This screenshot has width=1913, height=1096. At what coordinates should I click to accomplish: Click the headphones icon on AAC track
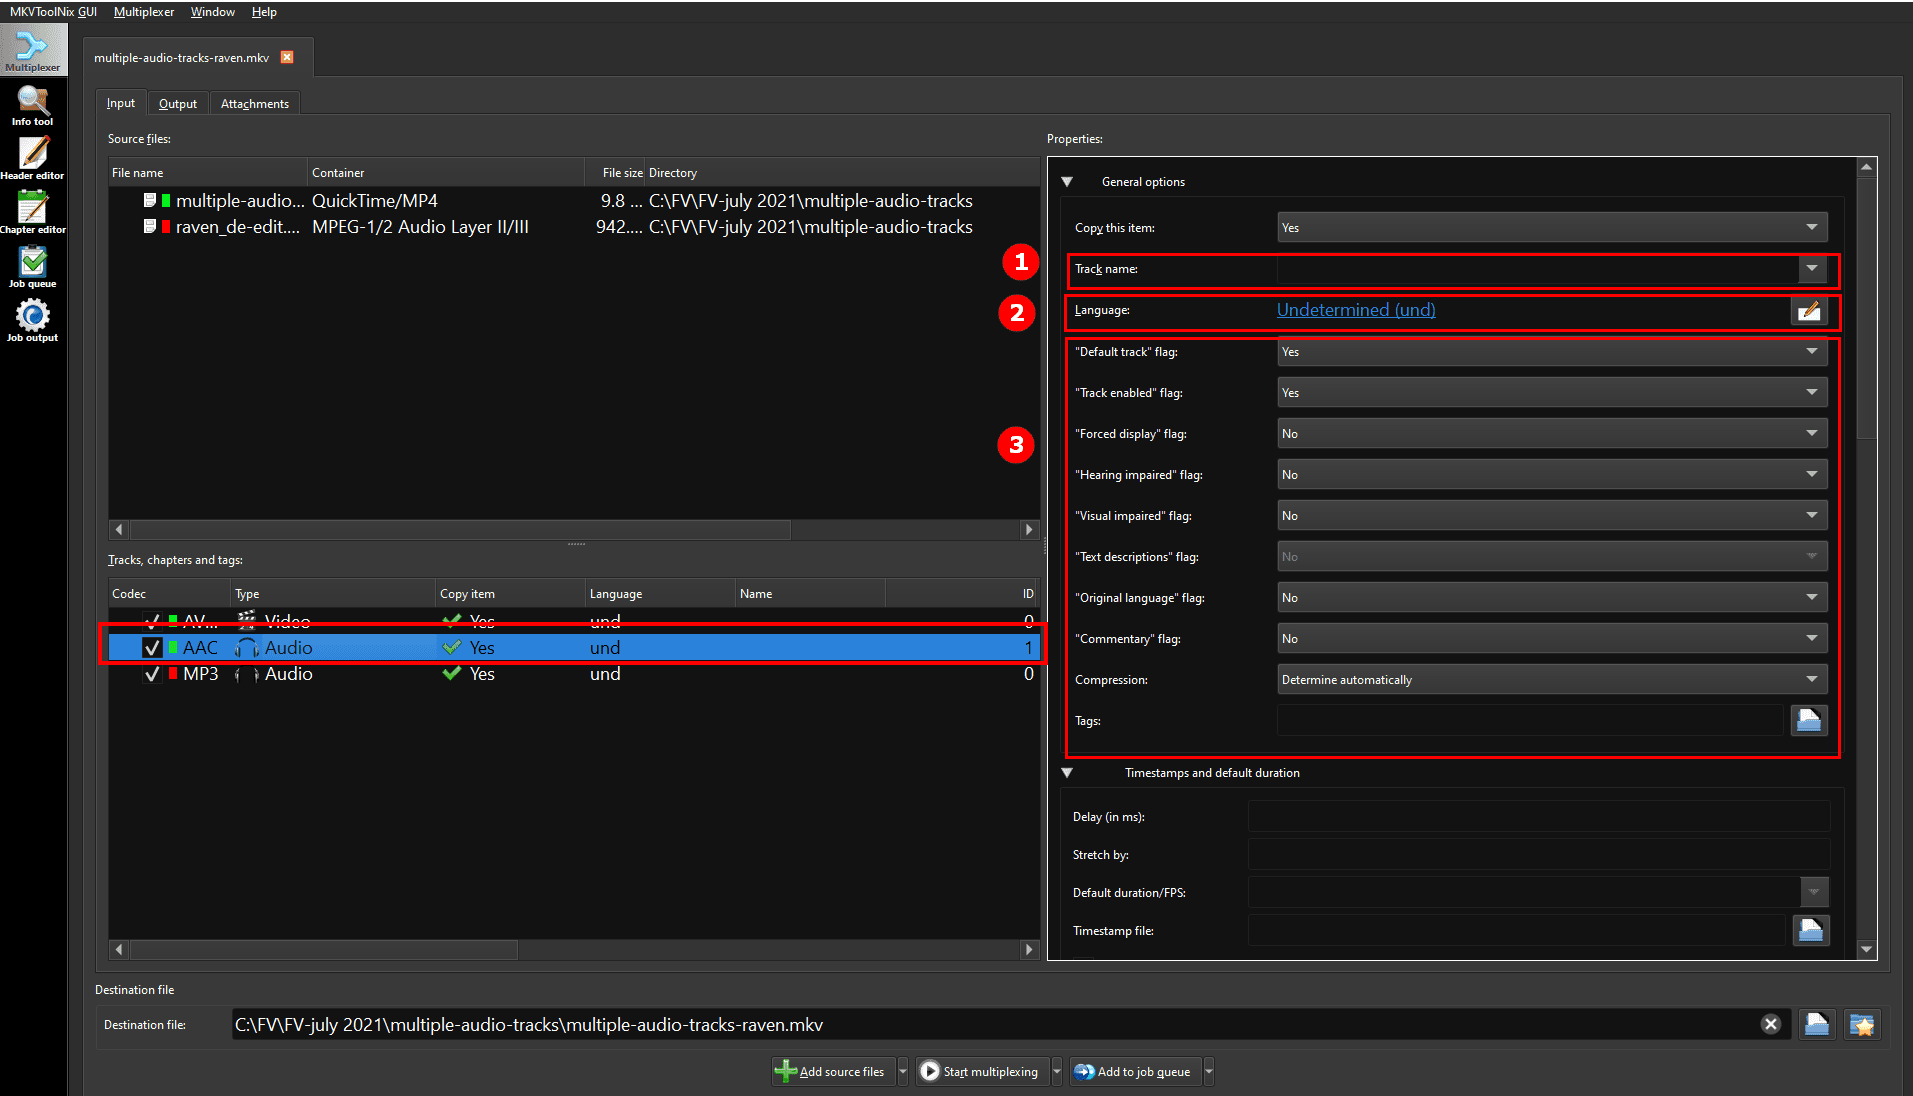[246, 647]
